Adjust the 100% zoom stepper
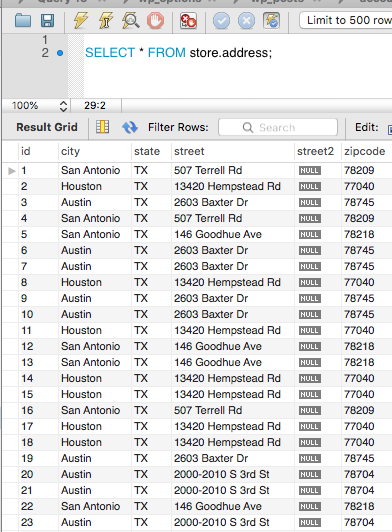 click(63, 106)
